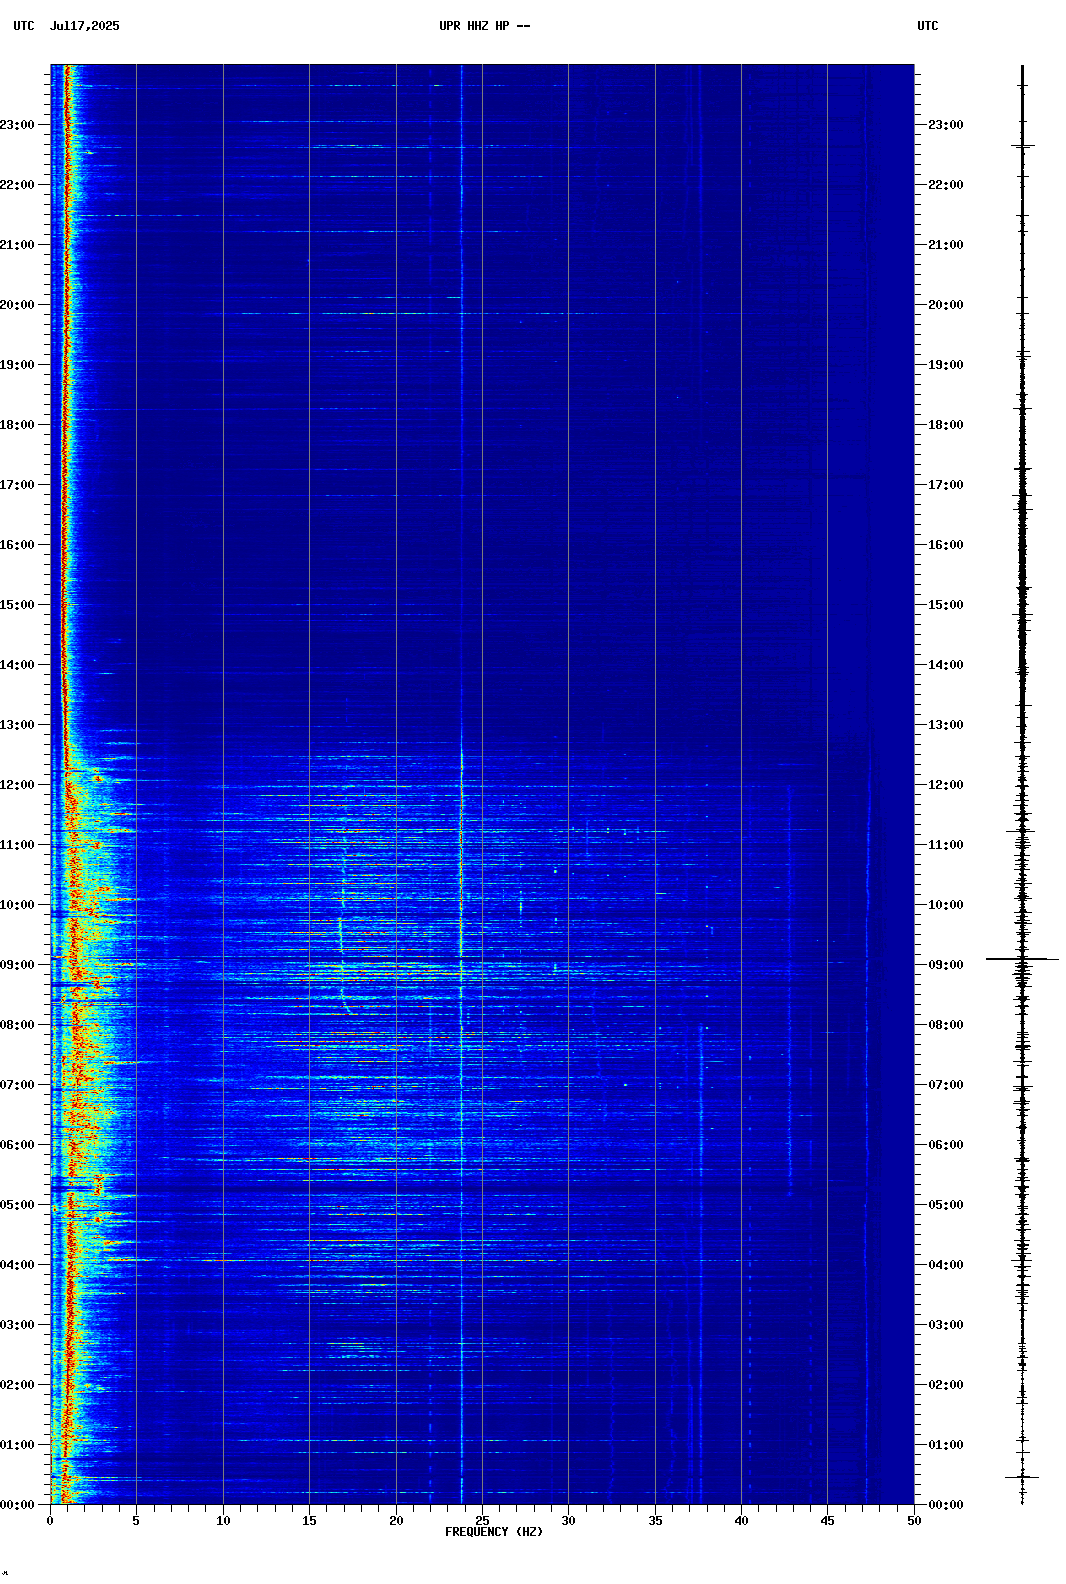Click the seismogram spike near 00:30
1066x1584 pixels.
click(x=1022, y=1477)
